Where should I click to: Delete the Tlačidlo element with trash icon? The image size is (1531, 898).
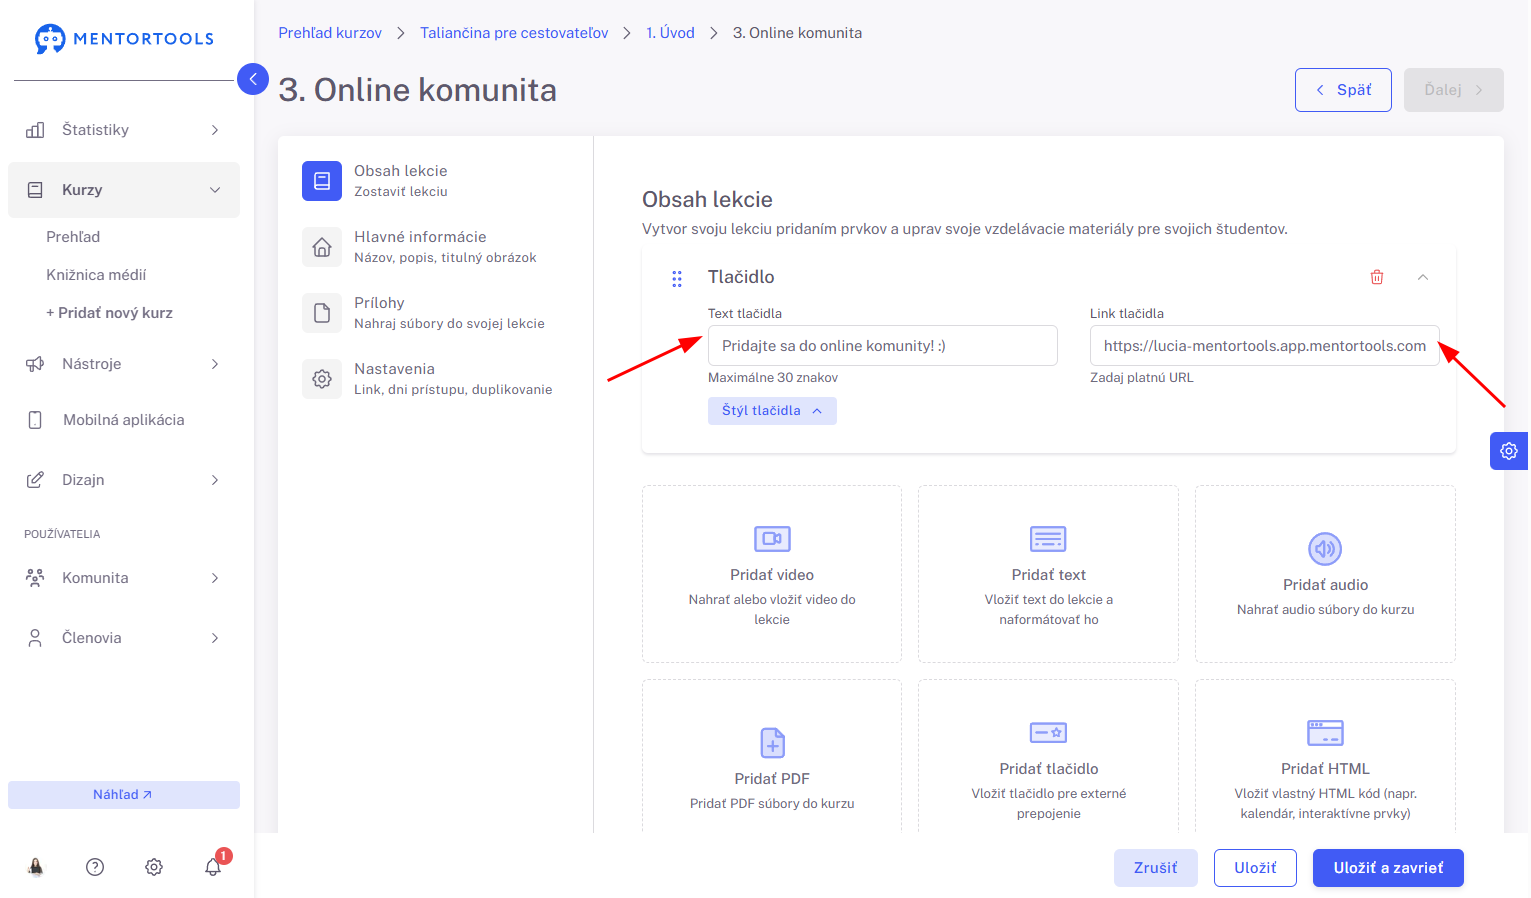(x=1377, y=277)
